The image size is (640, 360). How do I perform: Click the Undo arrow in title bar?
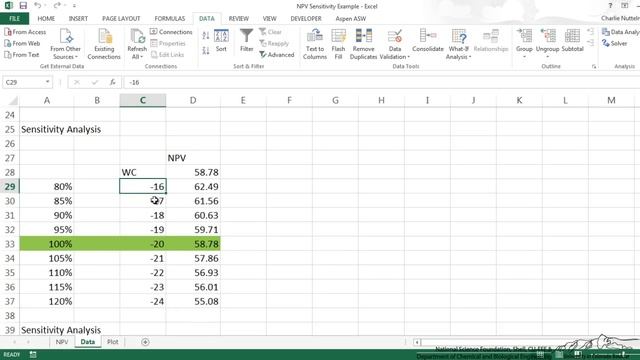coord(38,6)
